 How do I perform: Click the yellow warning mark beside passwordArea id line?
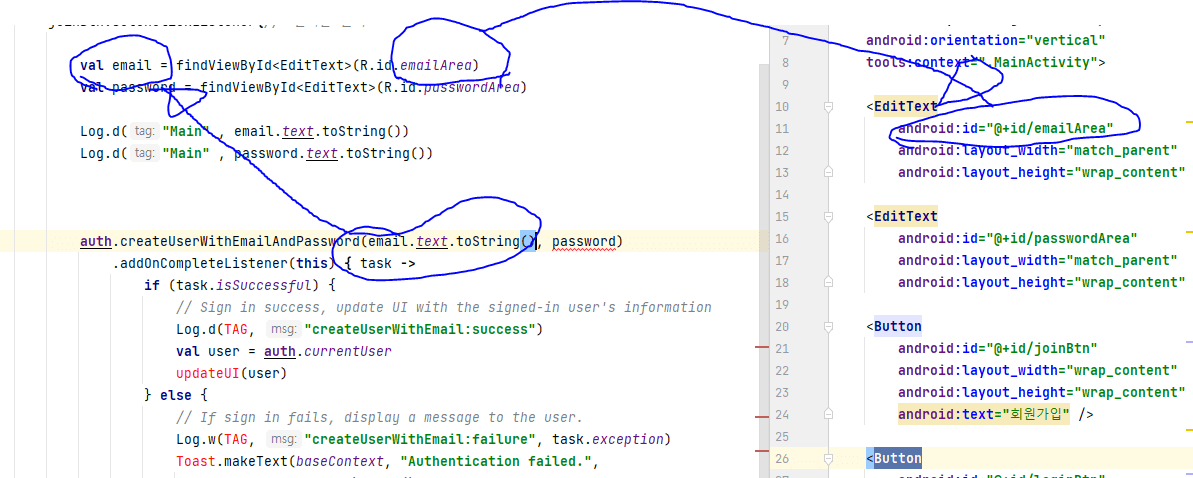click(x=1188, y=229)
